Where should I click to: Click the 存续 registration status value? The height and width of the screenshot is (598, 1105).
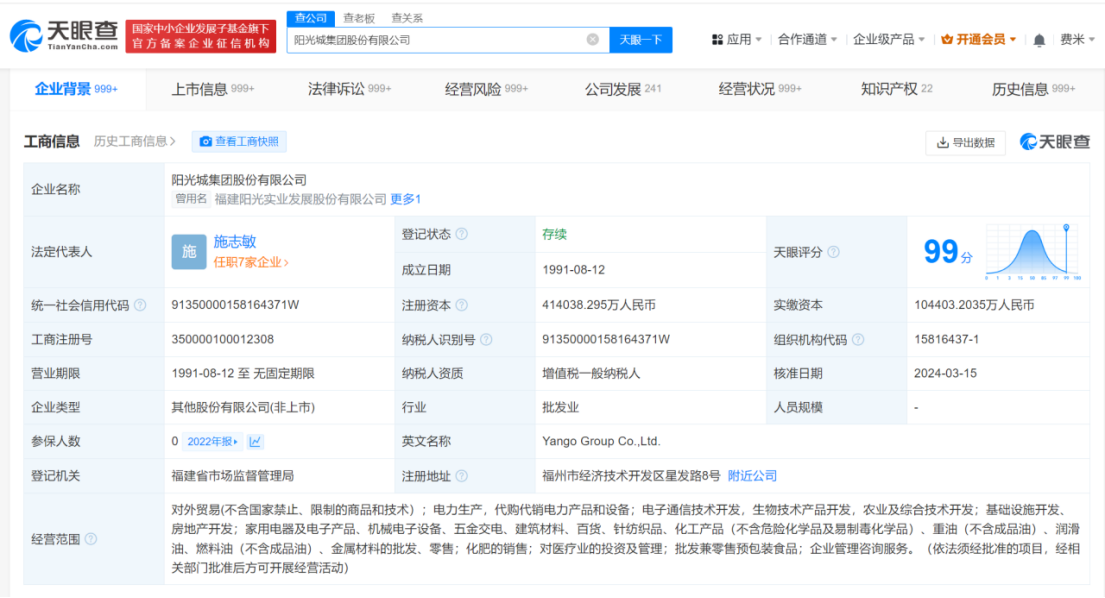tap(555, 234)
